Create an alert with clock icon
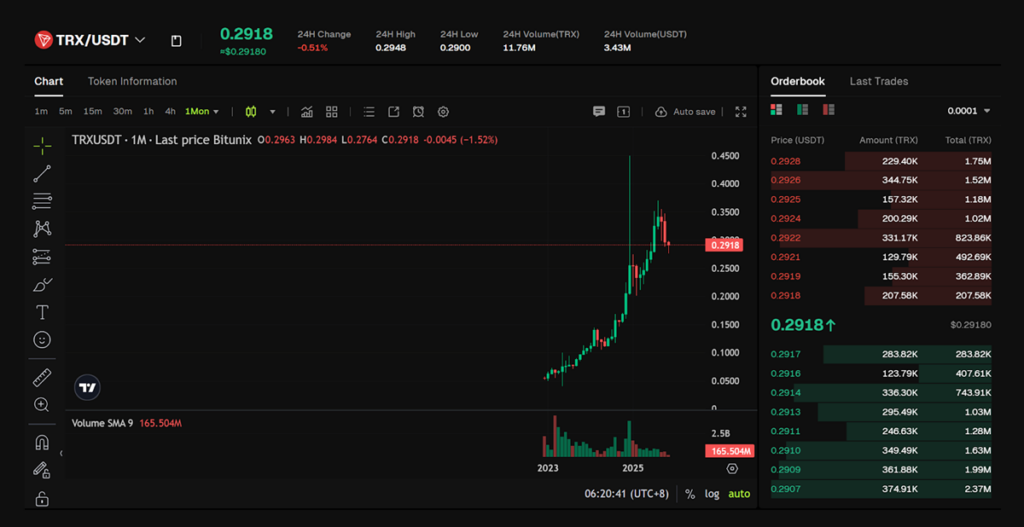Image resolution: width=1024 pixels, height=527 pixels. point(419,112)
